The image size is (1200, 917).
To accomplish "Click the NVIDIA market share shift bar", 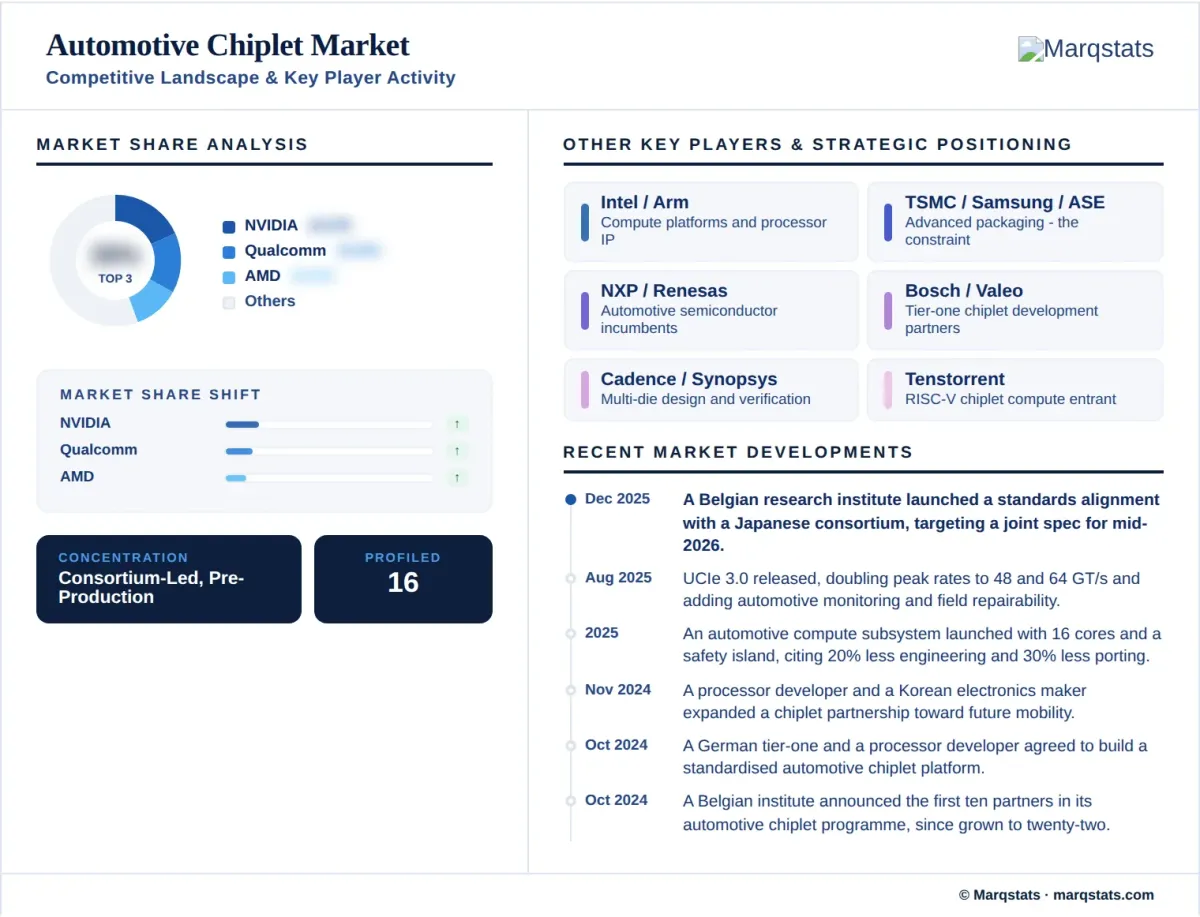I will coord(329,424).
